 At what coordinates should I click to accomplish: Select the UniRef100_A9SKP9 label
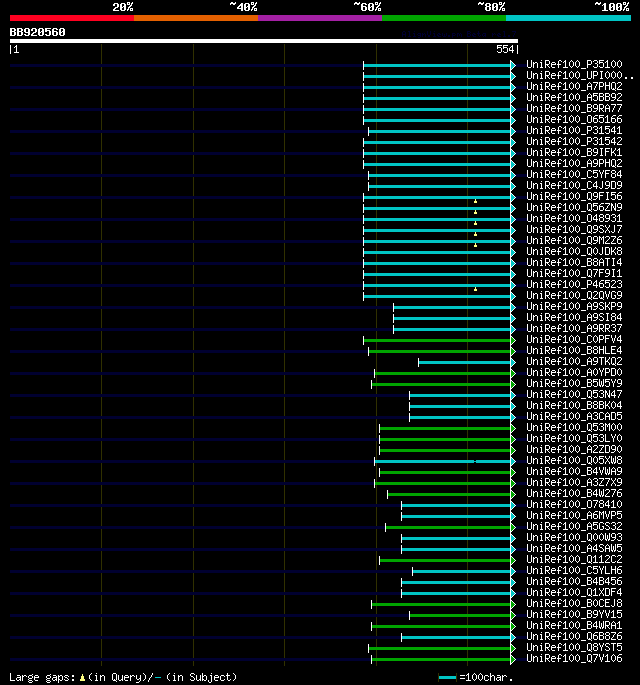[574, 307]
